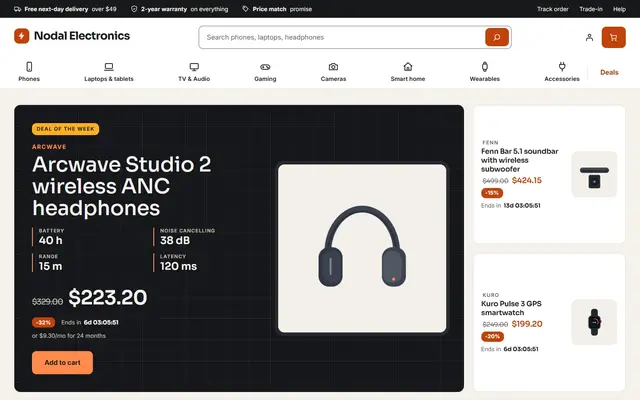Click the Nodal Electronics lightning logo
The image size is (640, 400).
coord(22,36)
